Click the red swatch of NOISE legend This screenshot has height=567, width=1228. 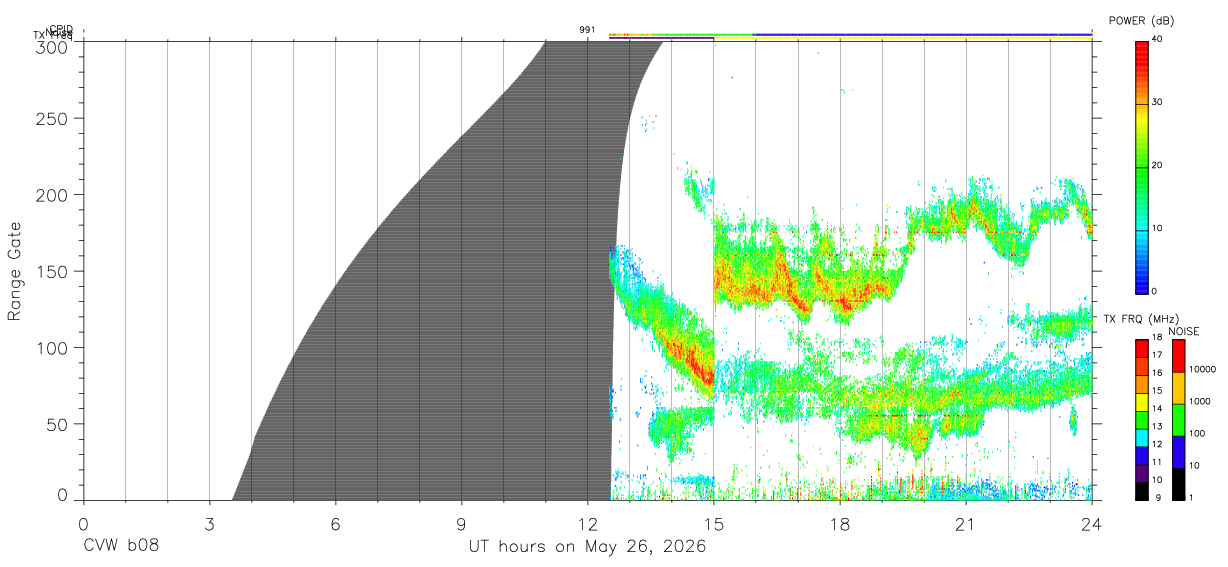click(x=1178, y=356)
